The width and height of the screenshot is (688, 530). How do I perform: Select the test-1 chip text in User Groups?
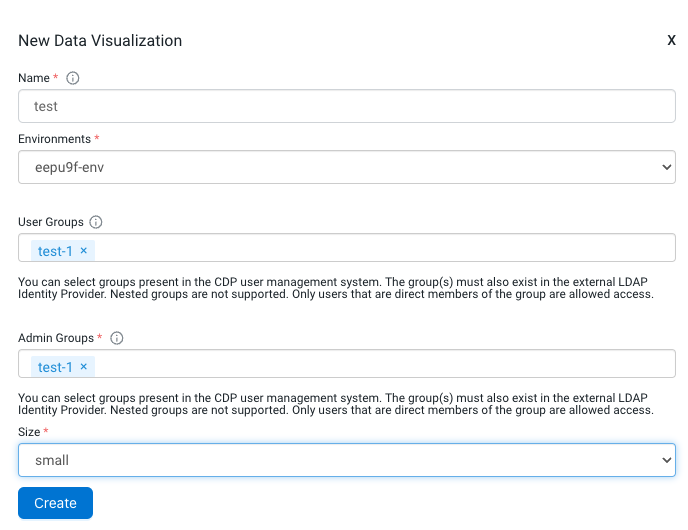click(x=55, y=251)
